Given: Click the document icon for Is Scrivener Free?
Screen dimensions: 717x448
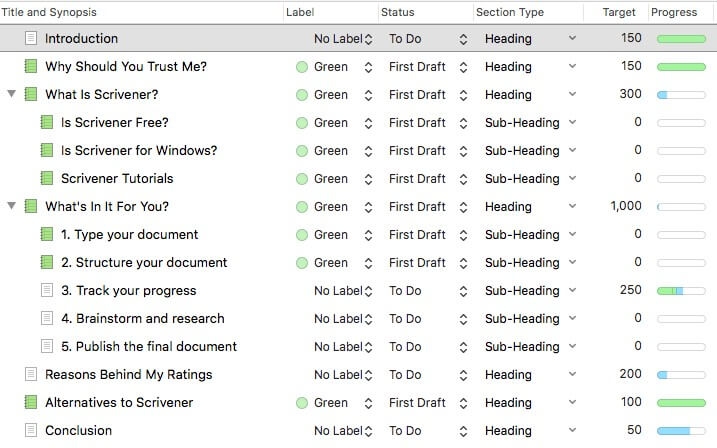Looking at the screenshot, I should coord(47,122).
